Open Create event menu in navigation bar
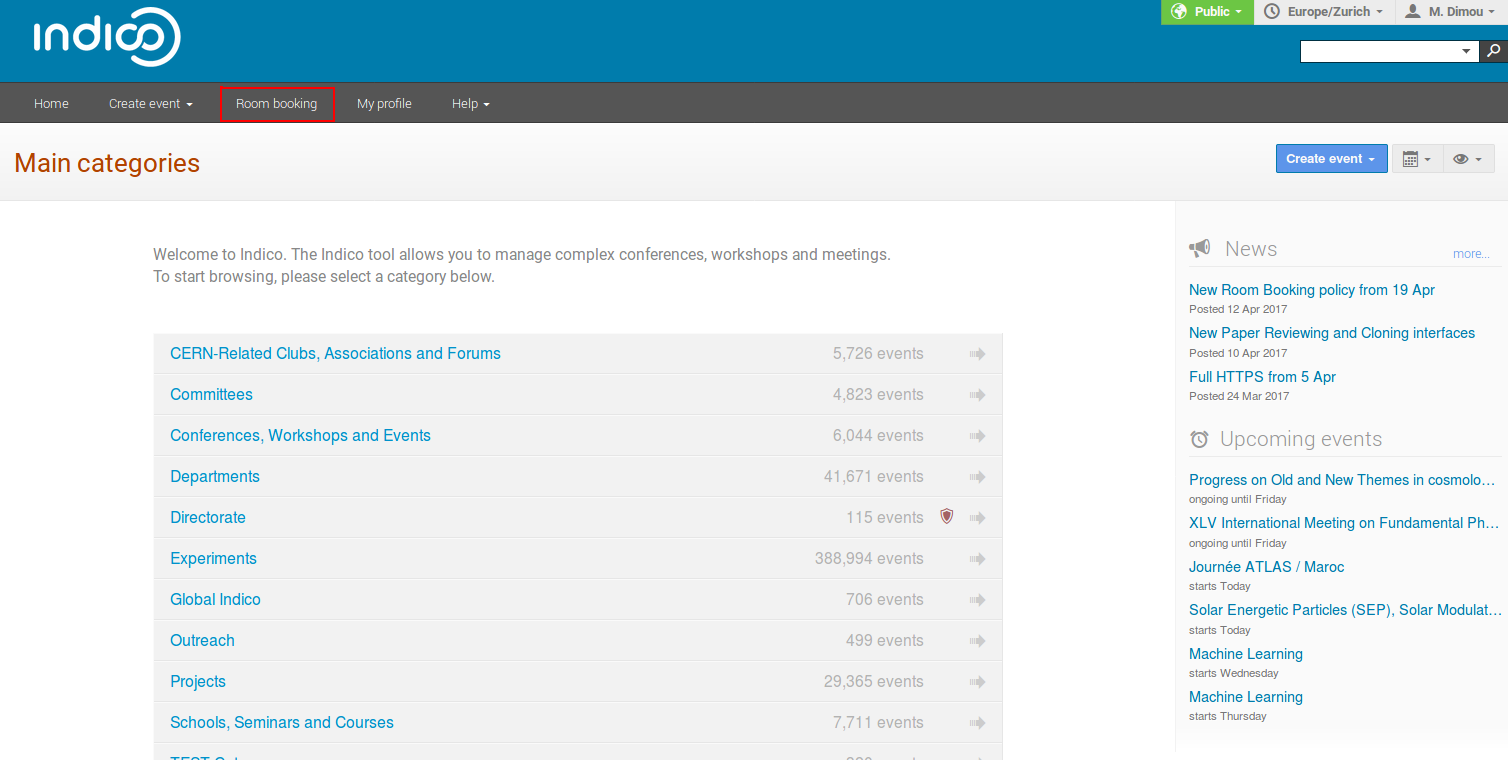This screenshot has height=760, width=1508. [151, 104]
